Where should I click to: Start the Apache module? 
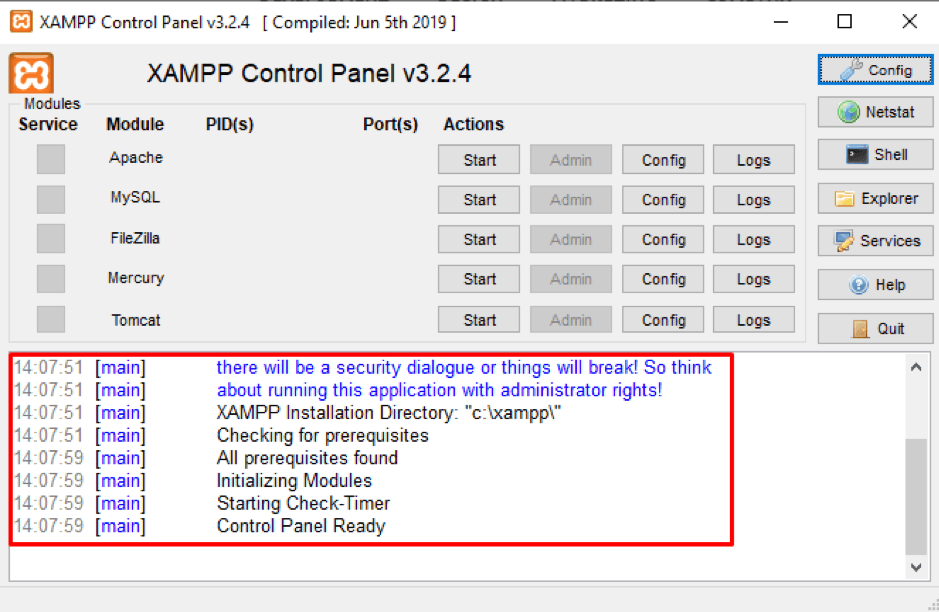point(478,158)
